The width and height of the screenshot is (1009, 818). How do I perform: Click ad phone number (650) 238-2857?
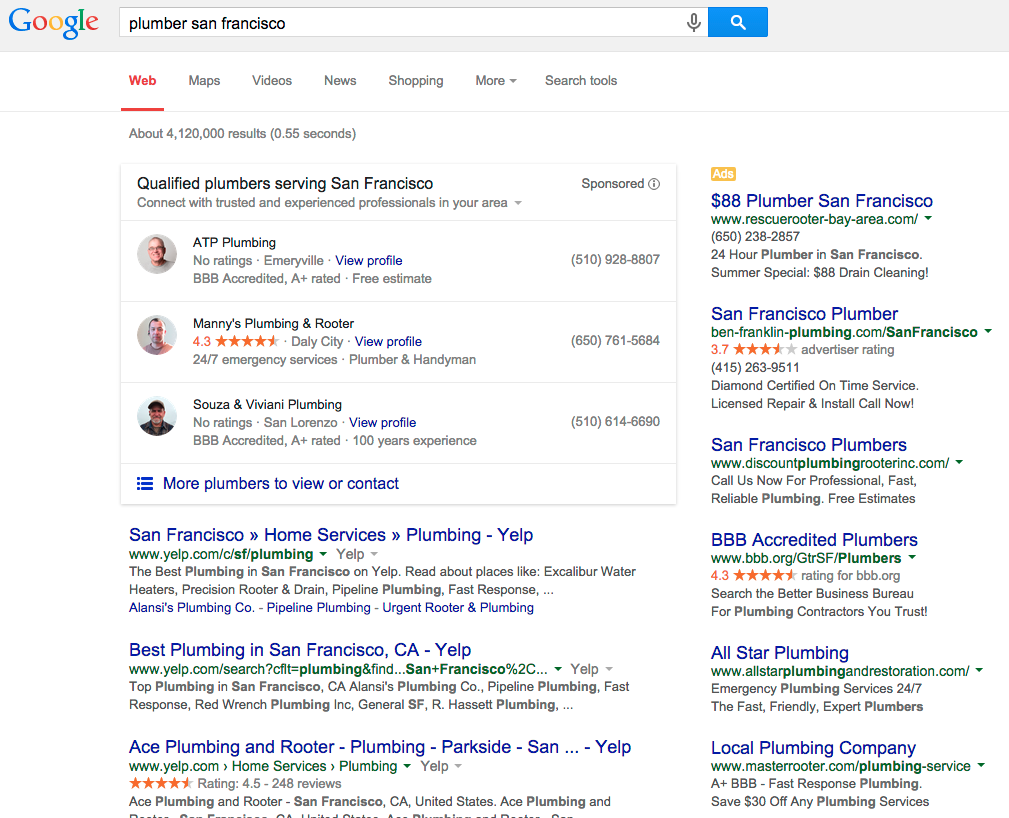coord(755,237)
